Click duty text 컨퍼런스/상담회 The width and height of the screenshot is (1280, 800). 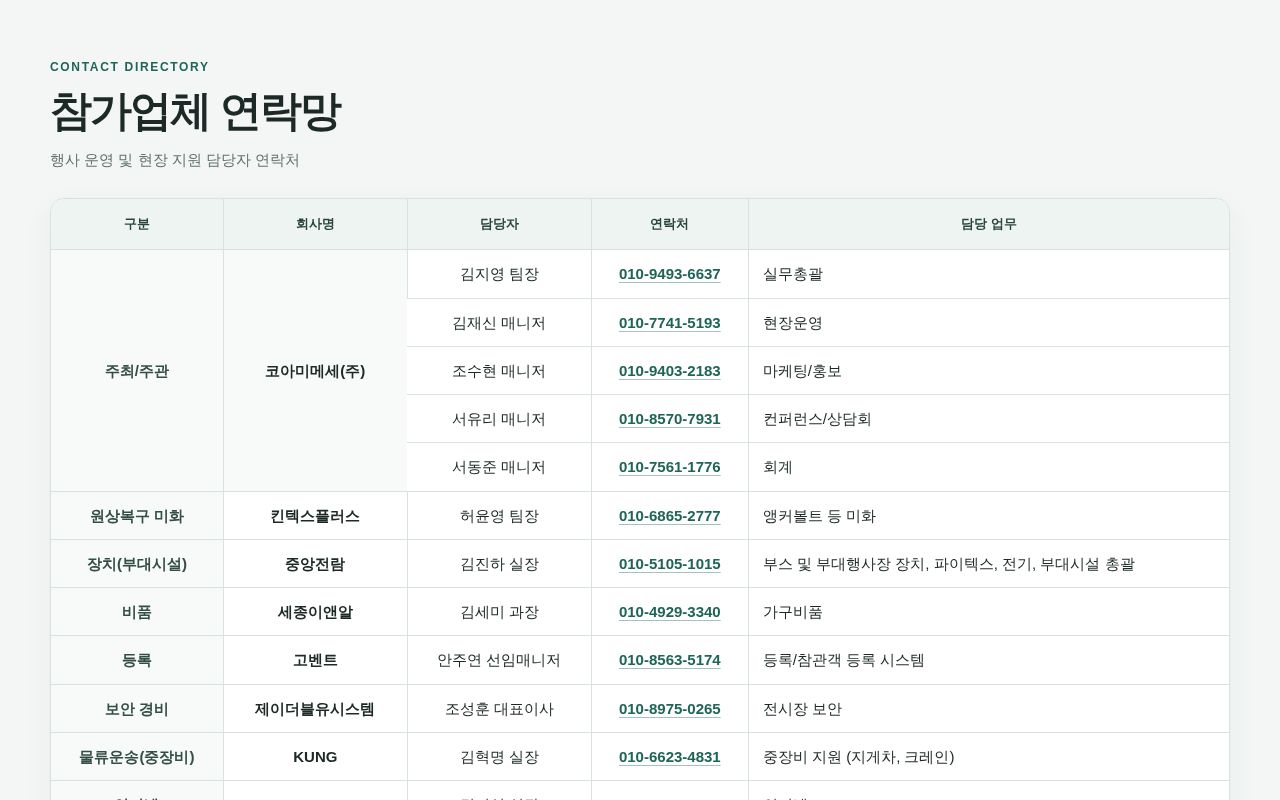[x=817, y=419]
